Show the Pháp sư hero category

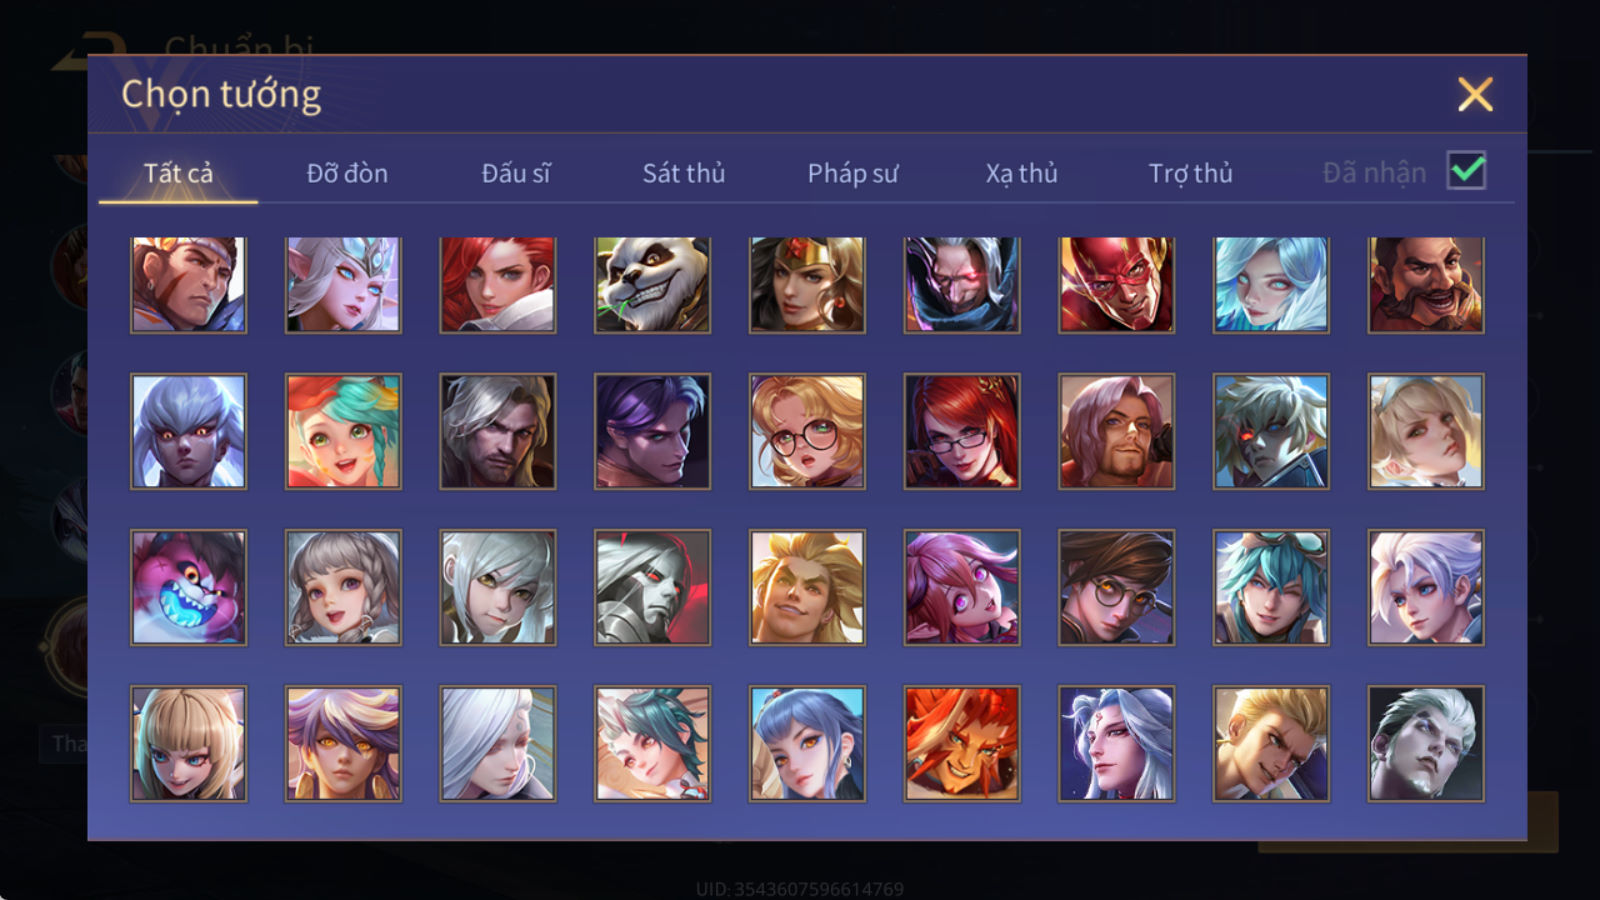[x=852, y=173]
